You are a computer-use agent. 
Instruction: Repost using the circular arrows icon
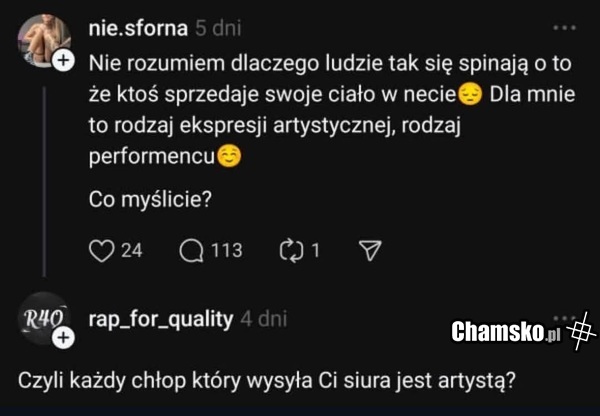coord(290,251)
